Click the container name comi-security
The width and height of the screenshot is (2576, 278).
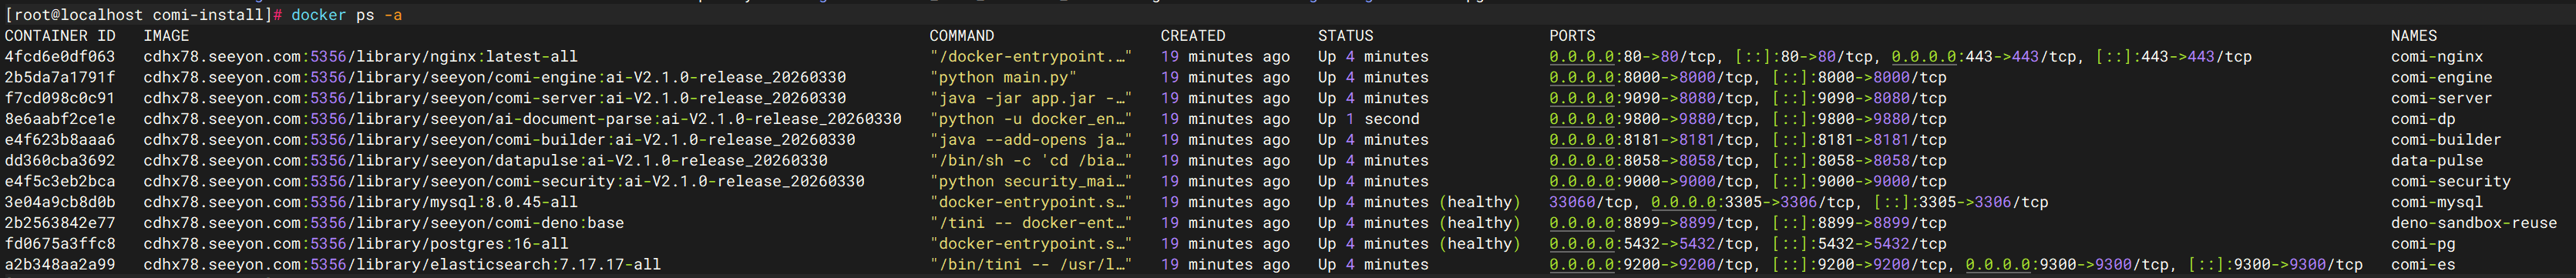2451,181
